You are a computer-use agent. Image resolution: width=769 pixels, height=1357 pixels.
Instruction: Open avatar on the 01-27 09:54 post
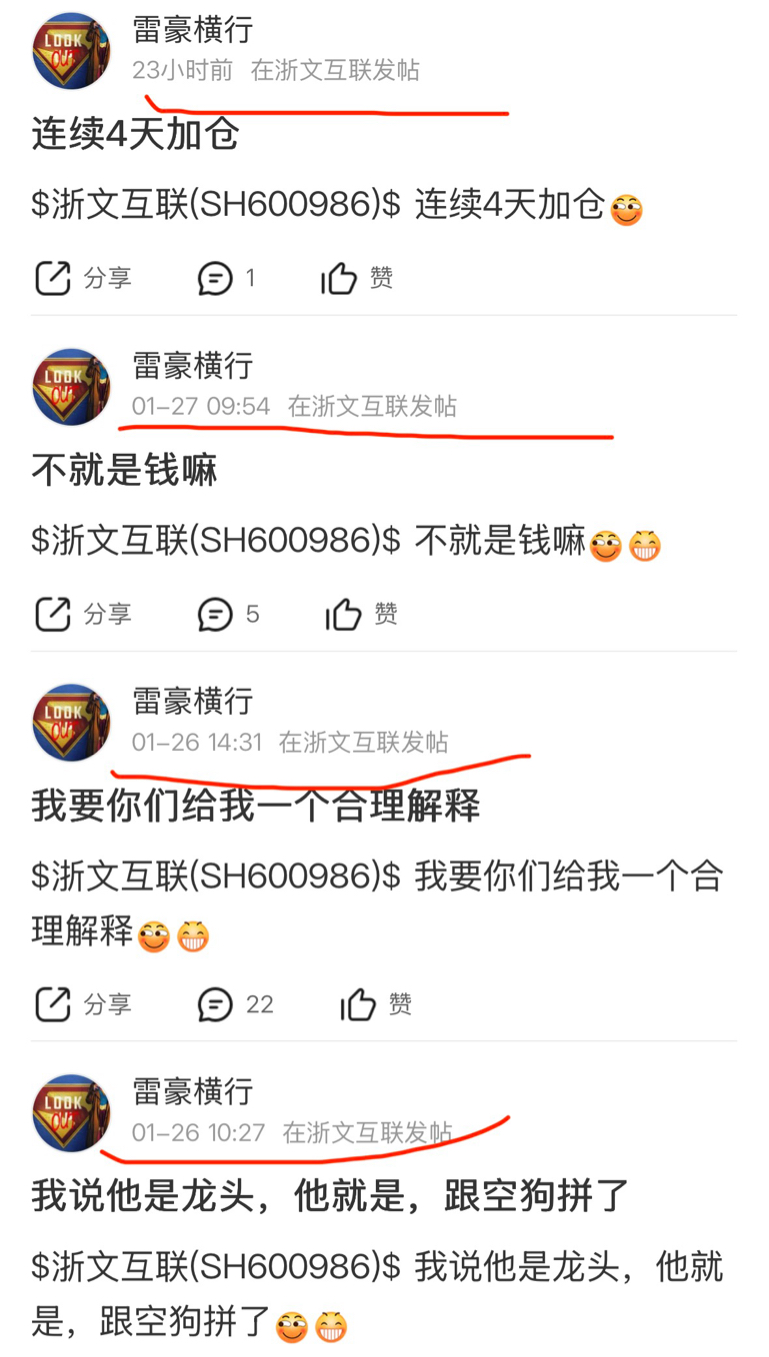(x=71, y=387)
